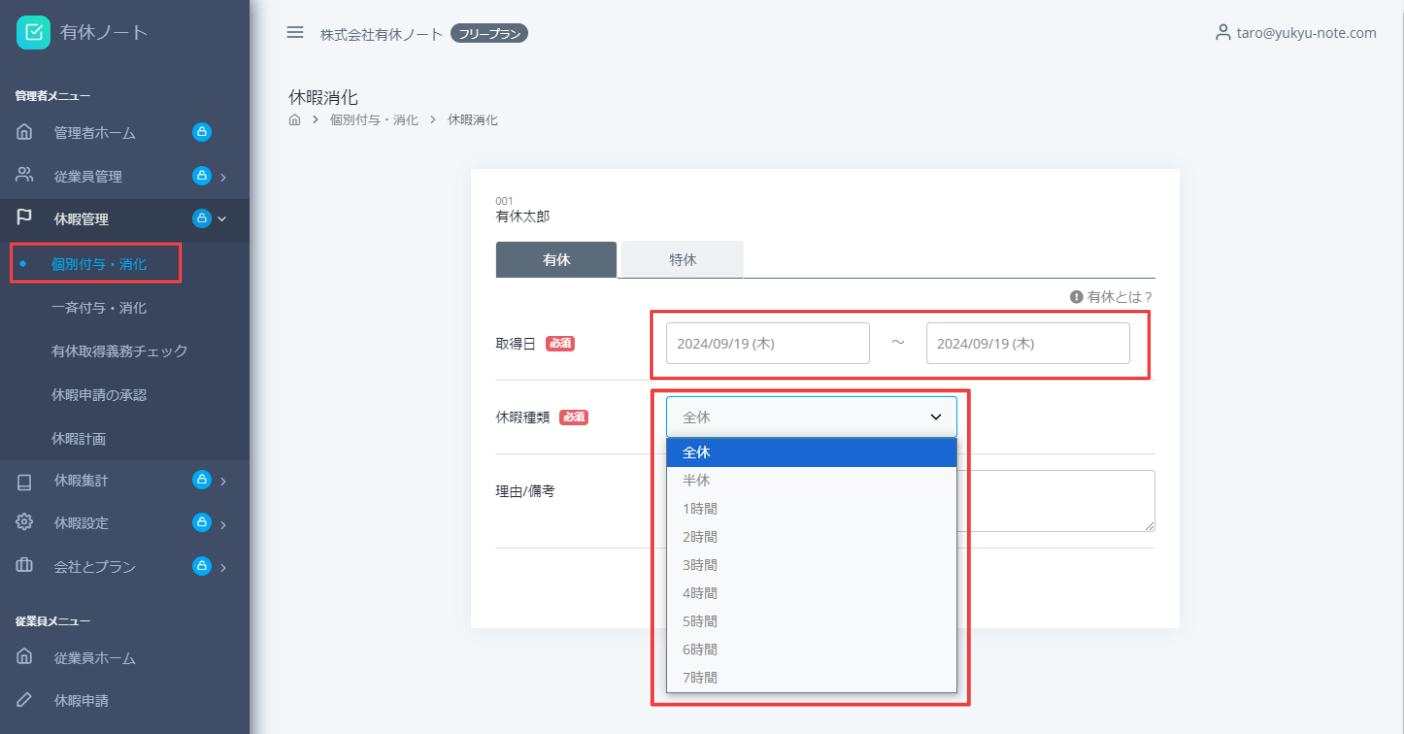
Task: Click the 有休とは？ help icon
Action: pyautogui.click(x=1077, y=297)
